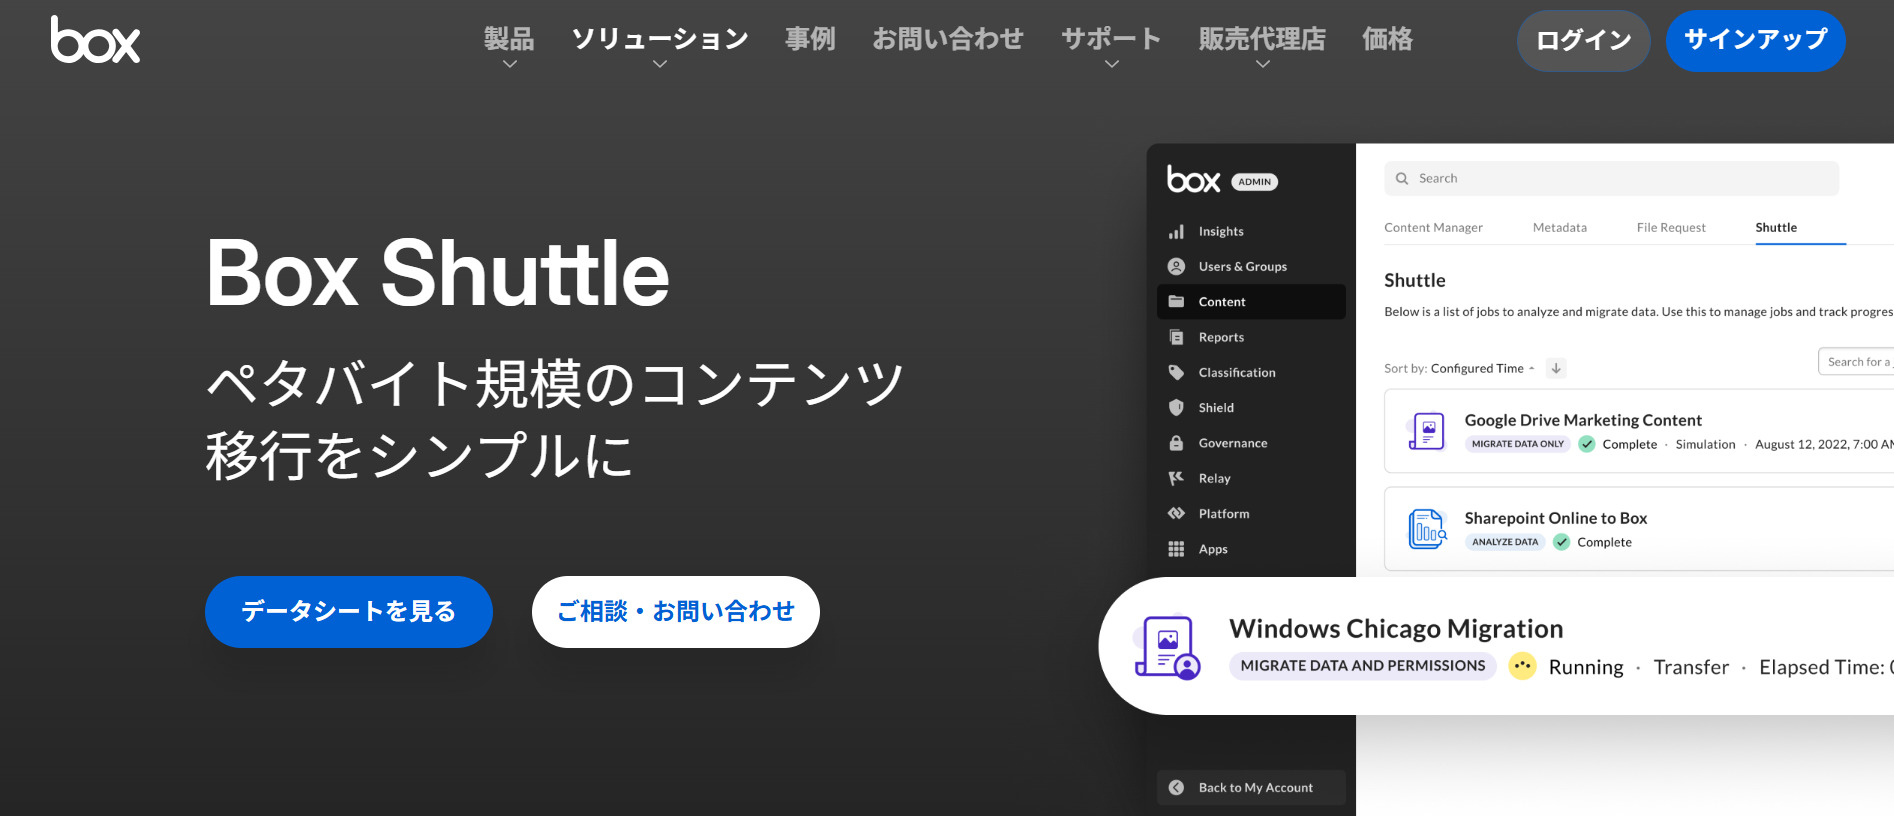Expand the 販売代理店 menu chevron

pyautogui.click(x=1263, y=64)
